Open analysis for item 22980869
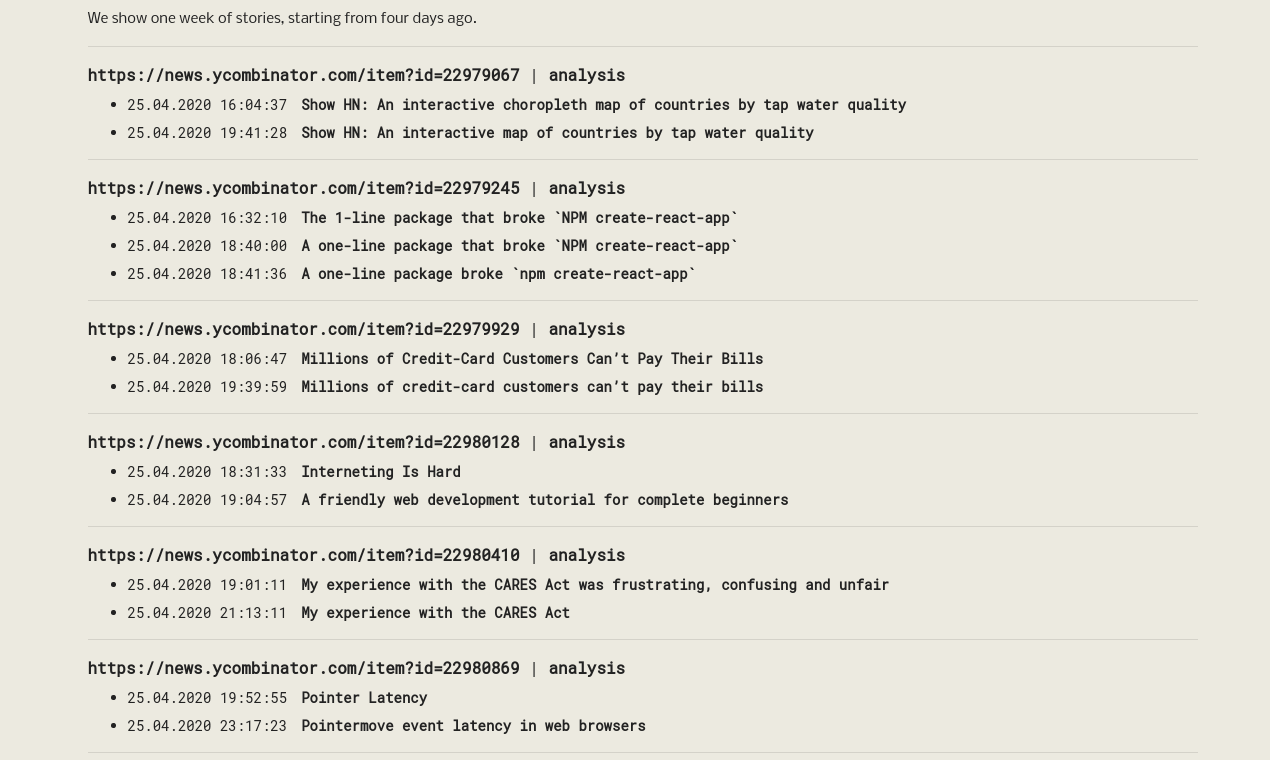The height and width of the screenshot is (760, 1270). pyautogui.click(x=587, y=668)
